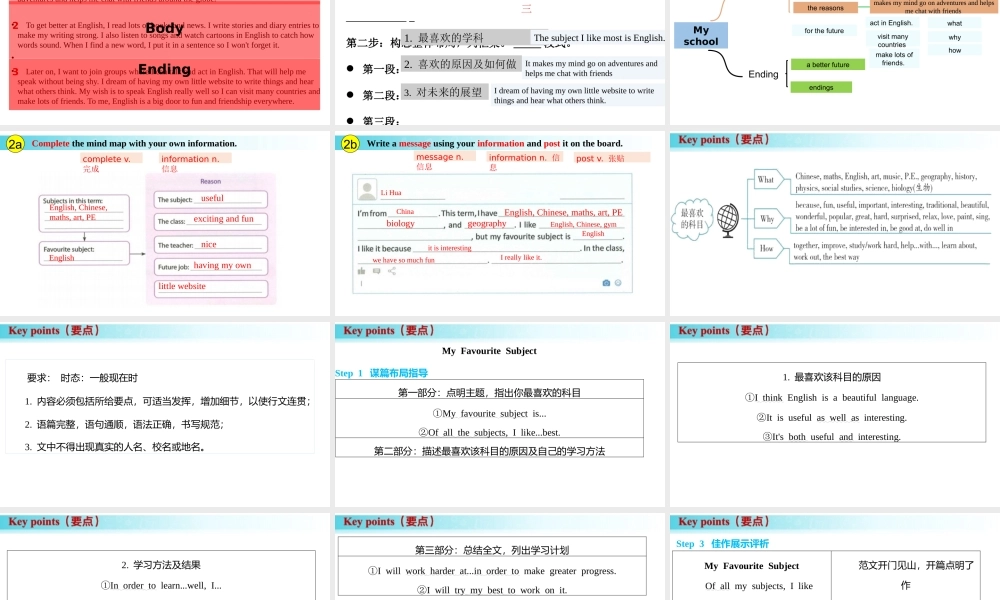Click 'The teacher: nice' field
This screenshot has height=600, width=1000.
(211, 245)
